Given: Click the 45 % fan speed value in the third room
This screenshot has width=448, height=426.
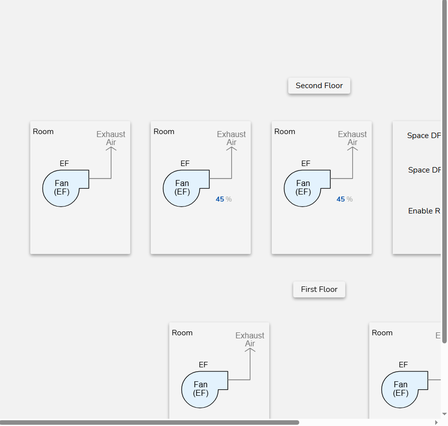Looking at the screenshot, I should 344,199.
